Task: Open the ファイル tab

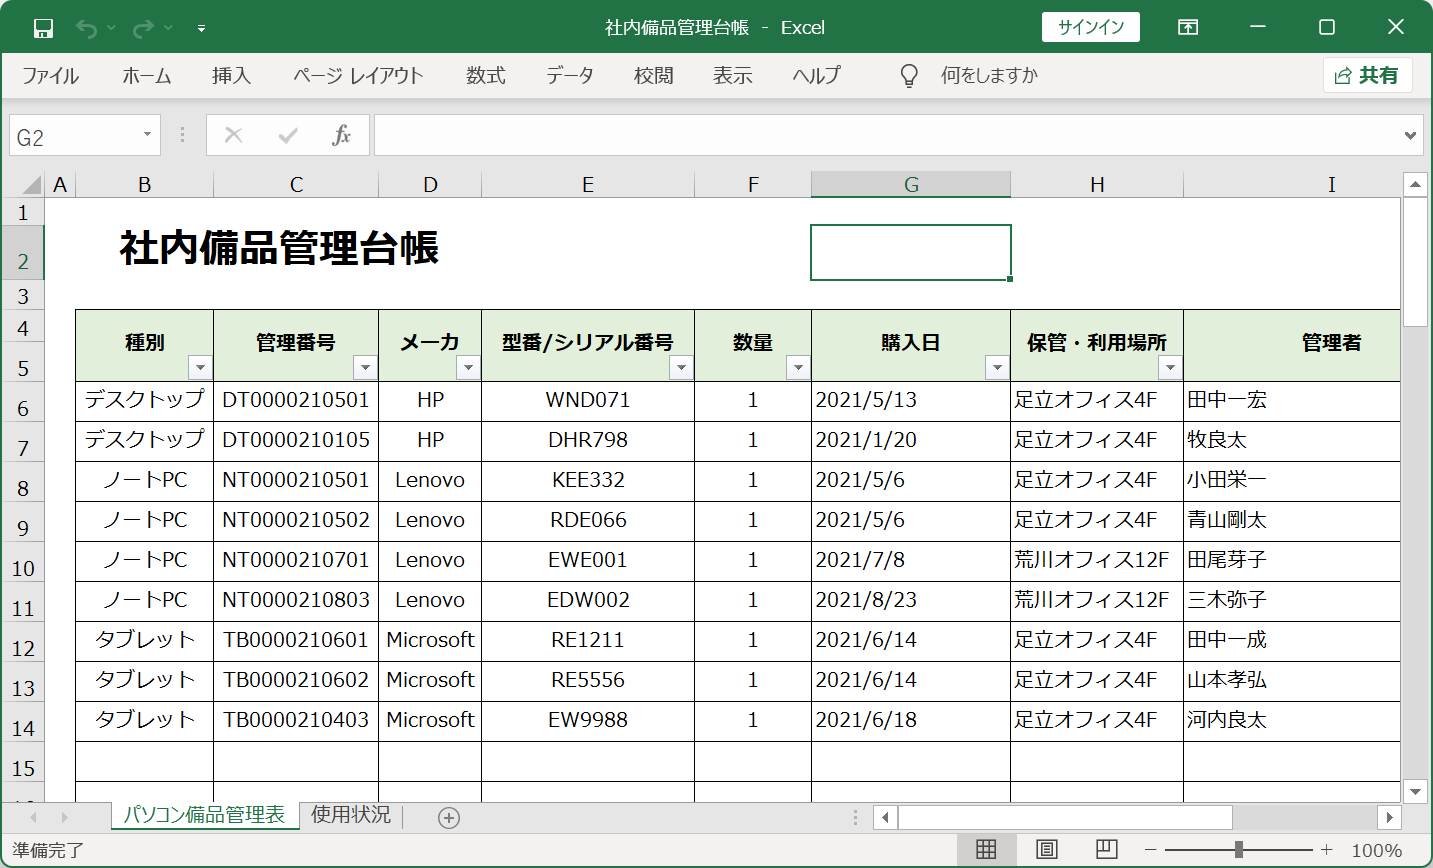Action: tap(50, 76)
